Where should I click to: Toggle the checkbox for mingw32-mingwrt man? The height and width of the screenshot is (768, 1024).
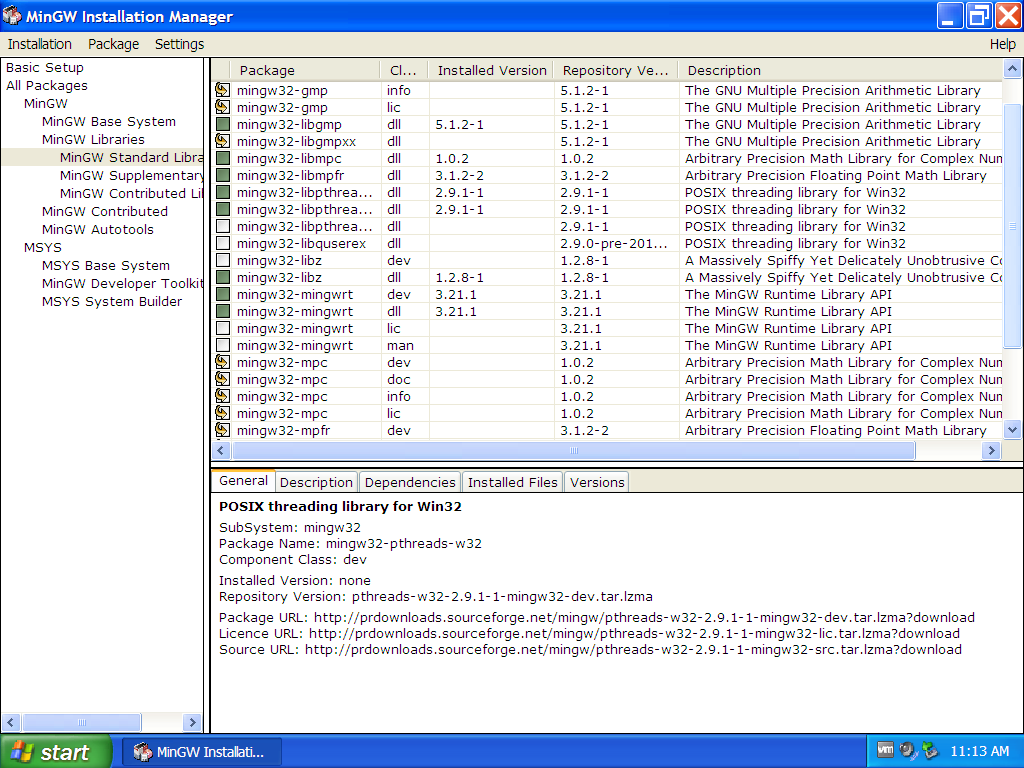click(x=223, y=345)
